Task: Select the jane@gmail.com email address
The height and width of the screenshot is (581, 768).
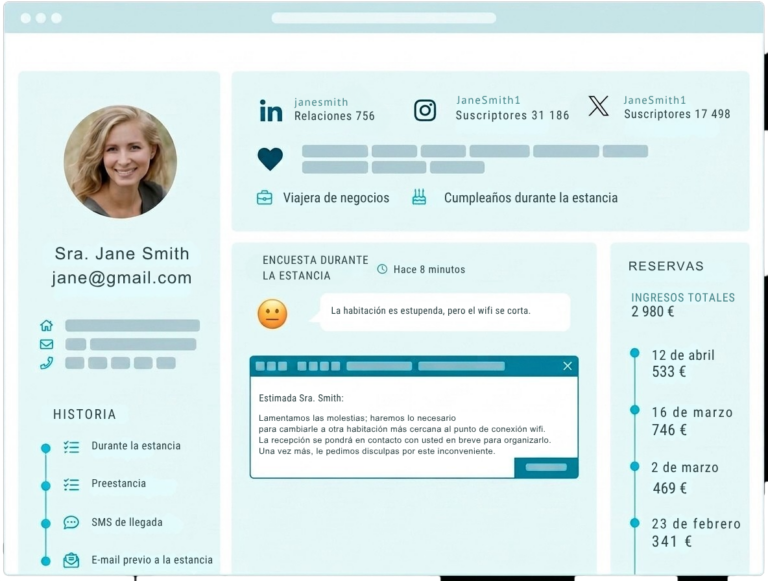Action: click(121, 278)
